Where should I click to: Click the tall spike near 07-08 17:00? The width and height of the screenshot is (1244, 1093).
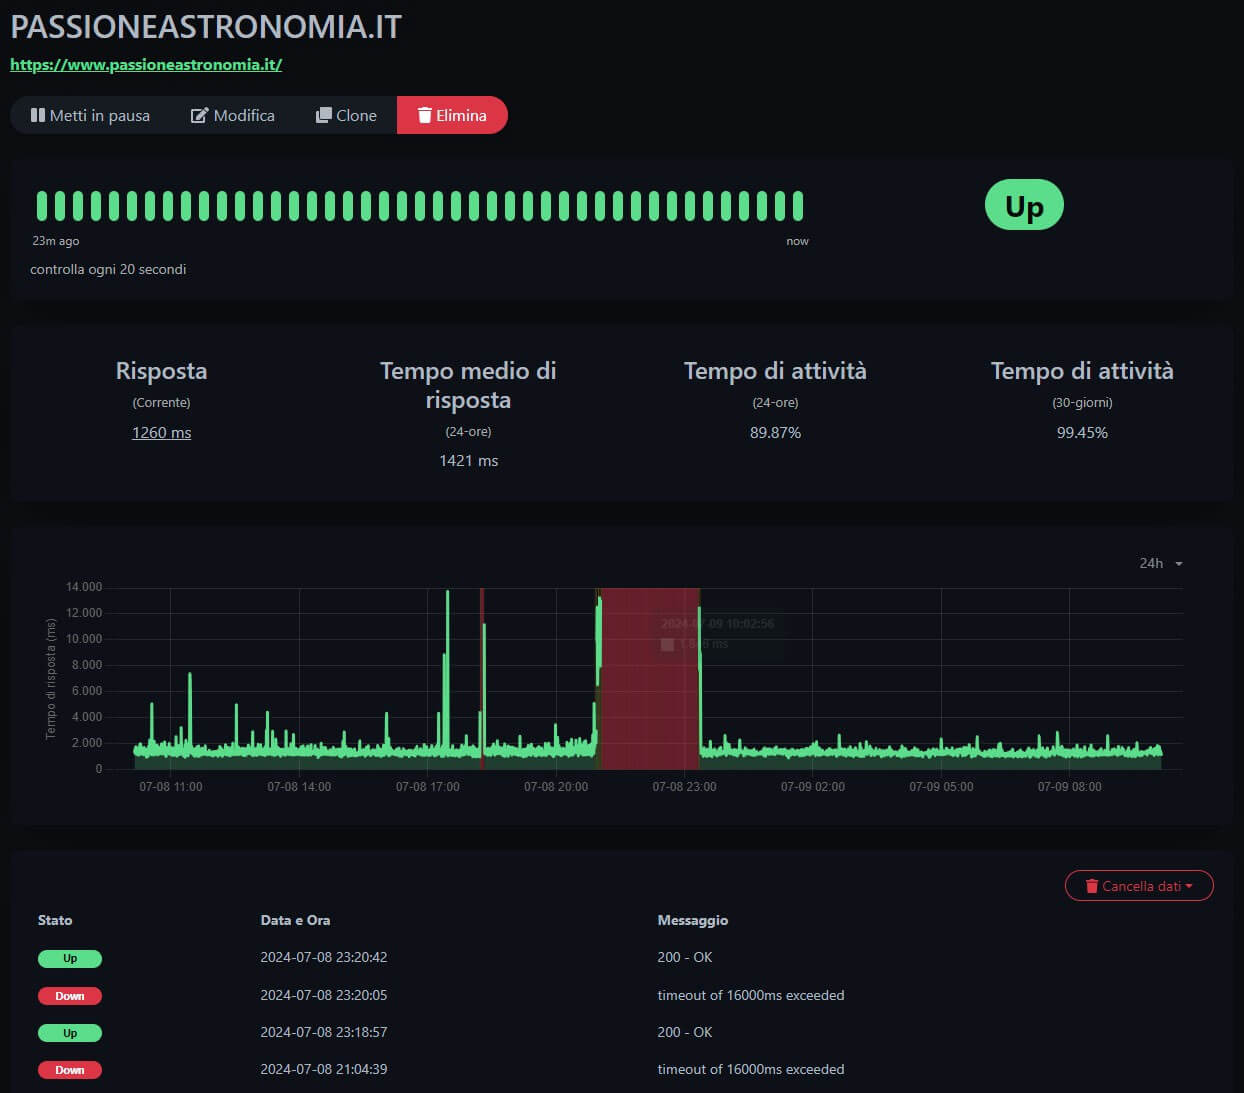coord(447,670)
